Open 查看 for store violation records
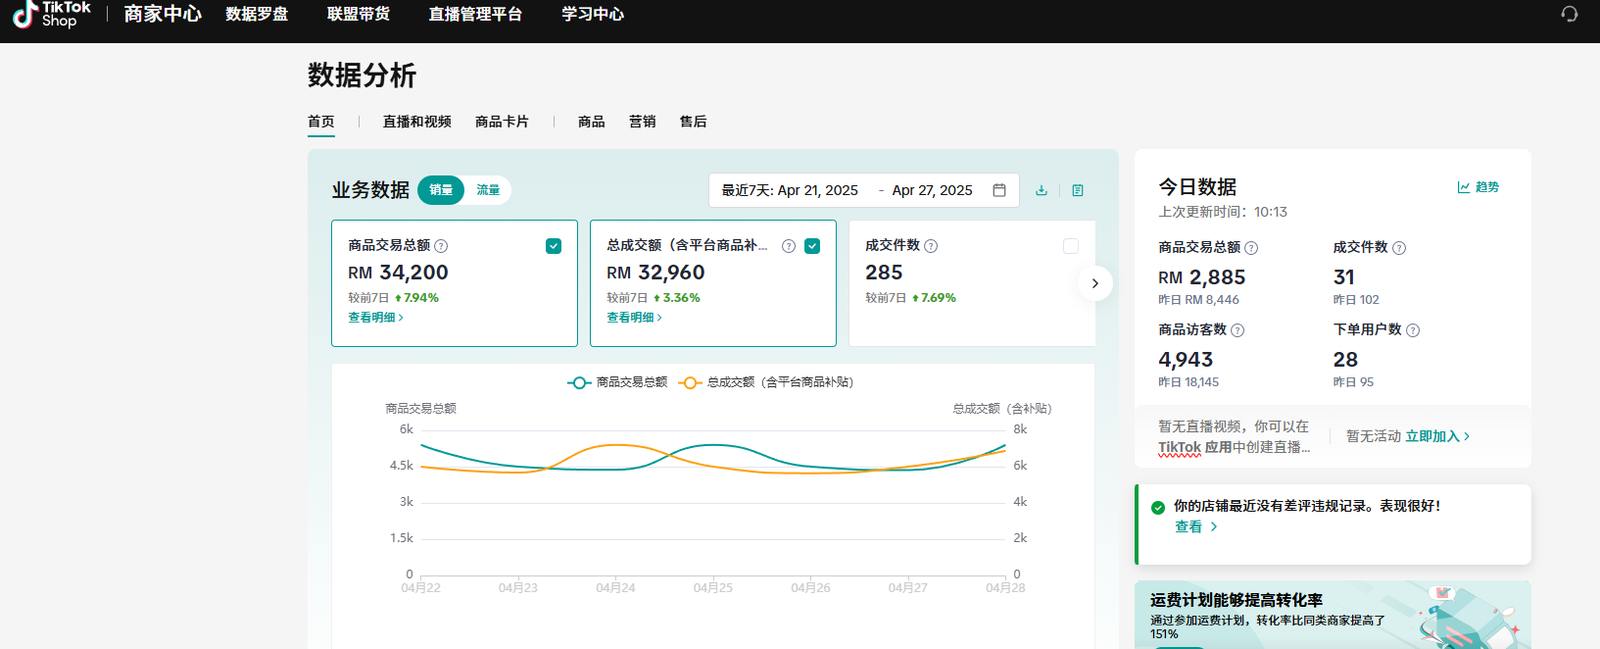Screen dimensions: 1600x649 (x=1196, y=527)
